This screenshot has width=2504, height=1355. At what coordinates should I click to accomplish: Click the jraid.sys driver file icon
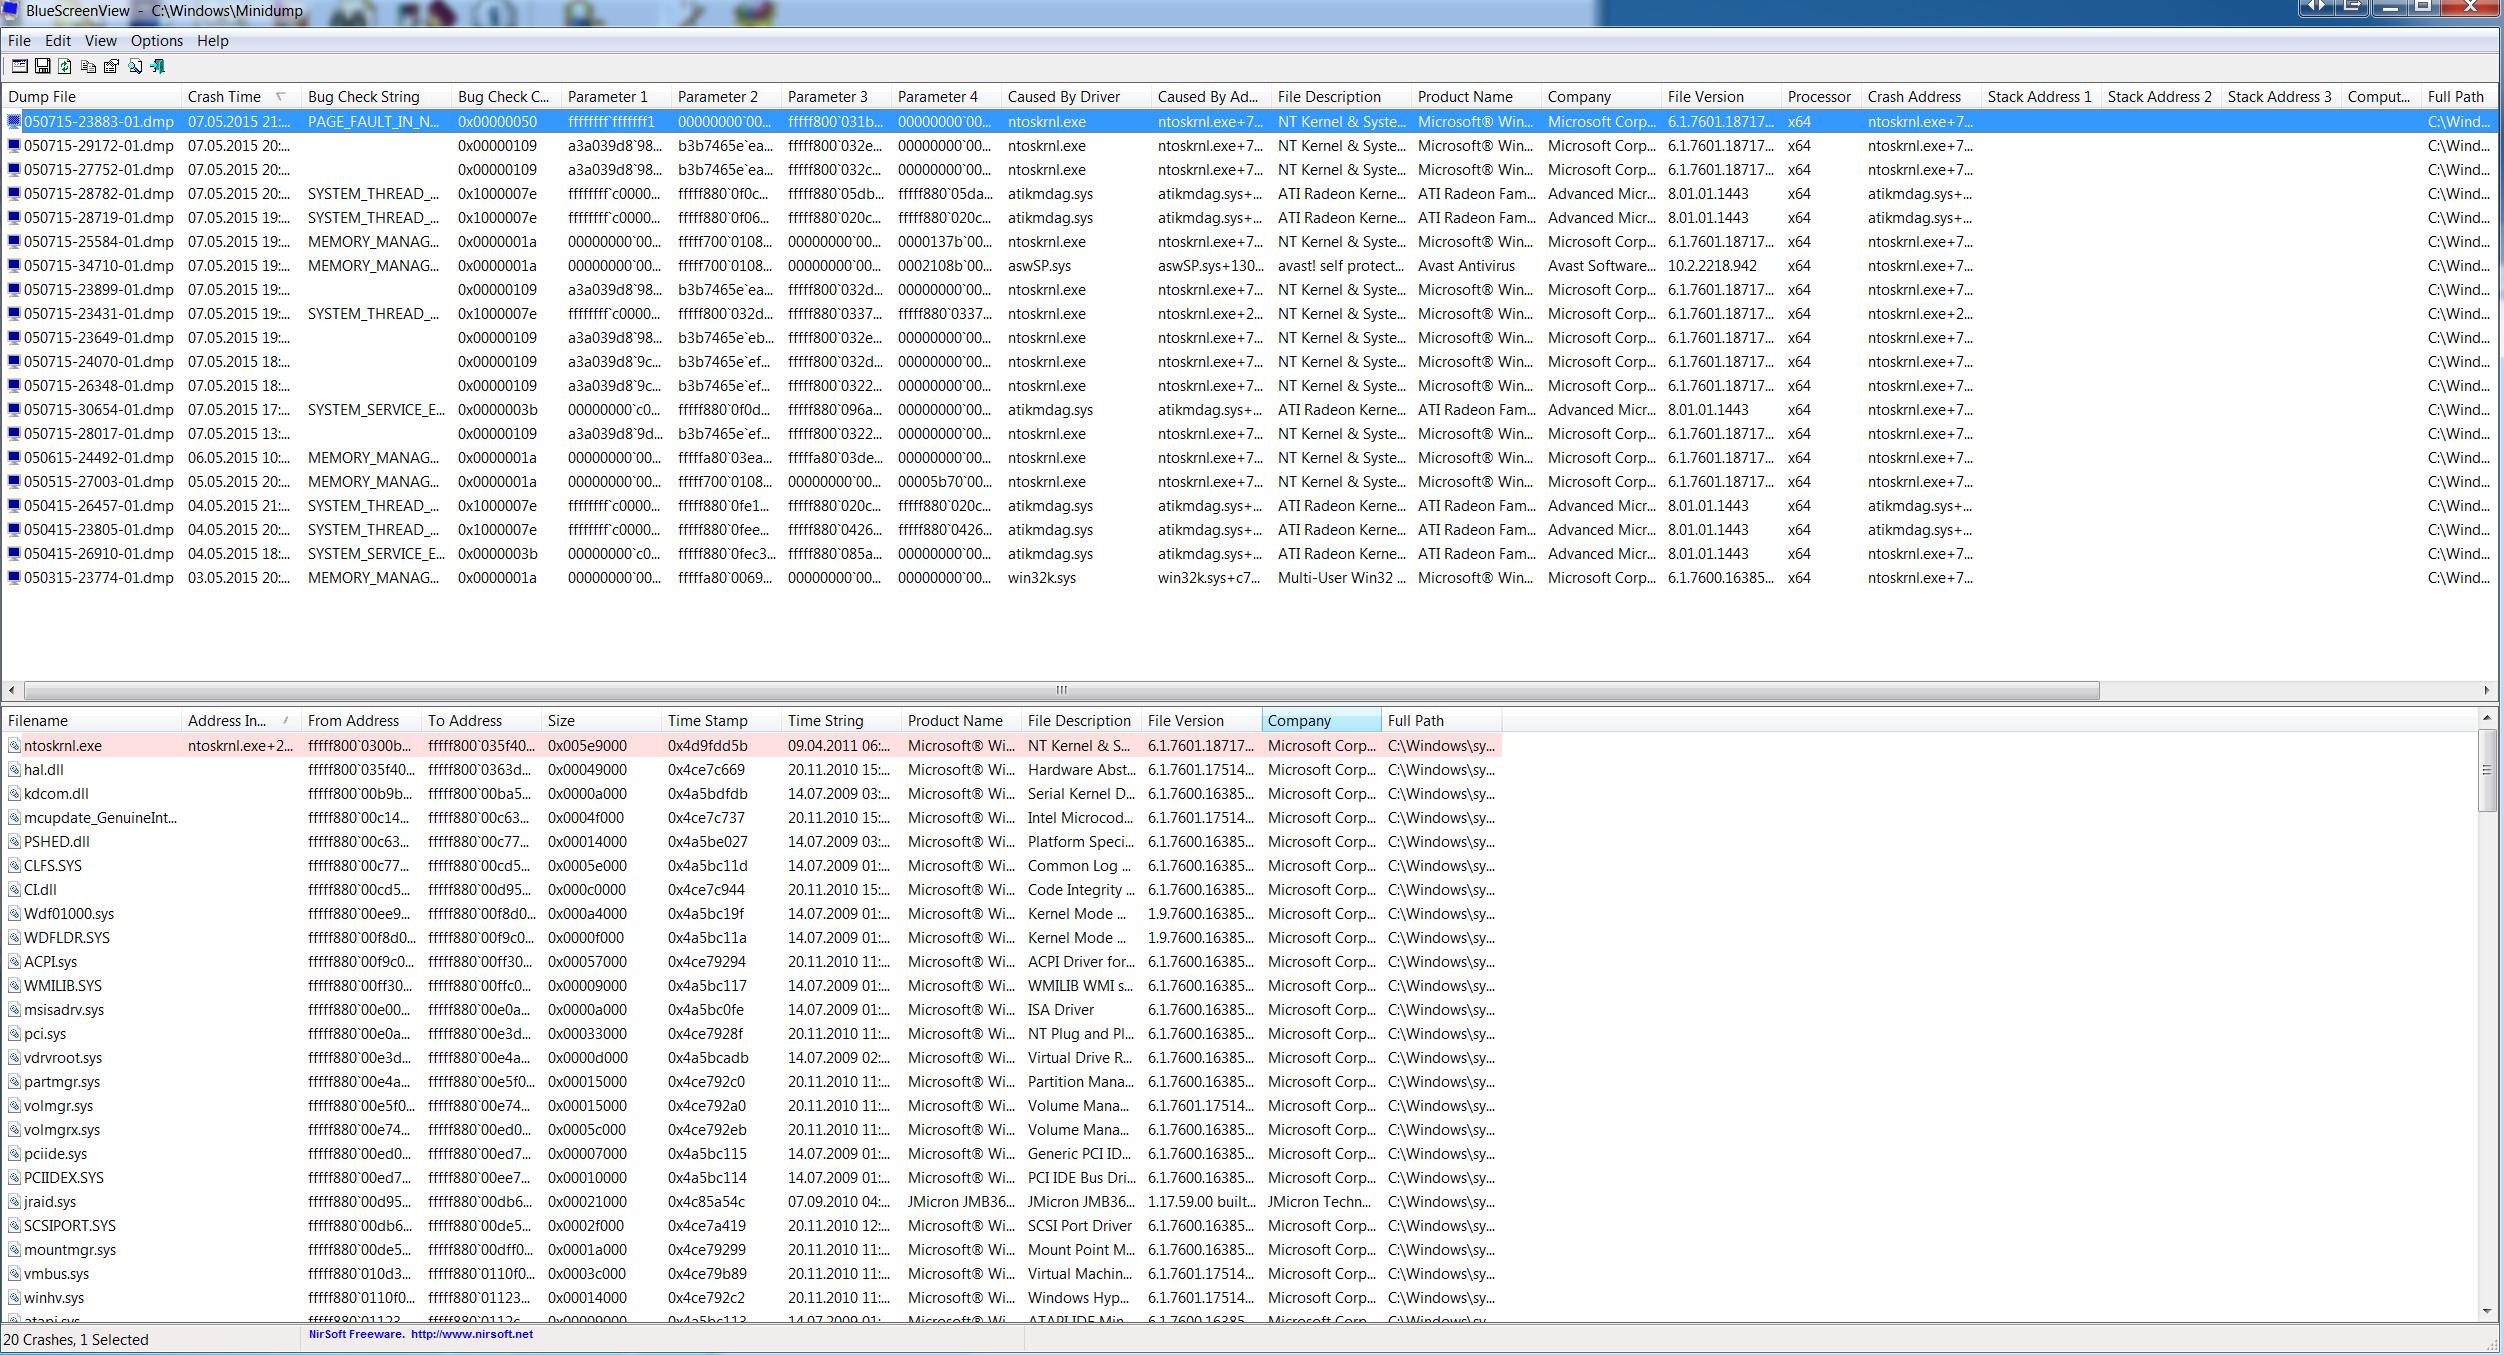click(14, 1202)
